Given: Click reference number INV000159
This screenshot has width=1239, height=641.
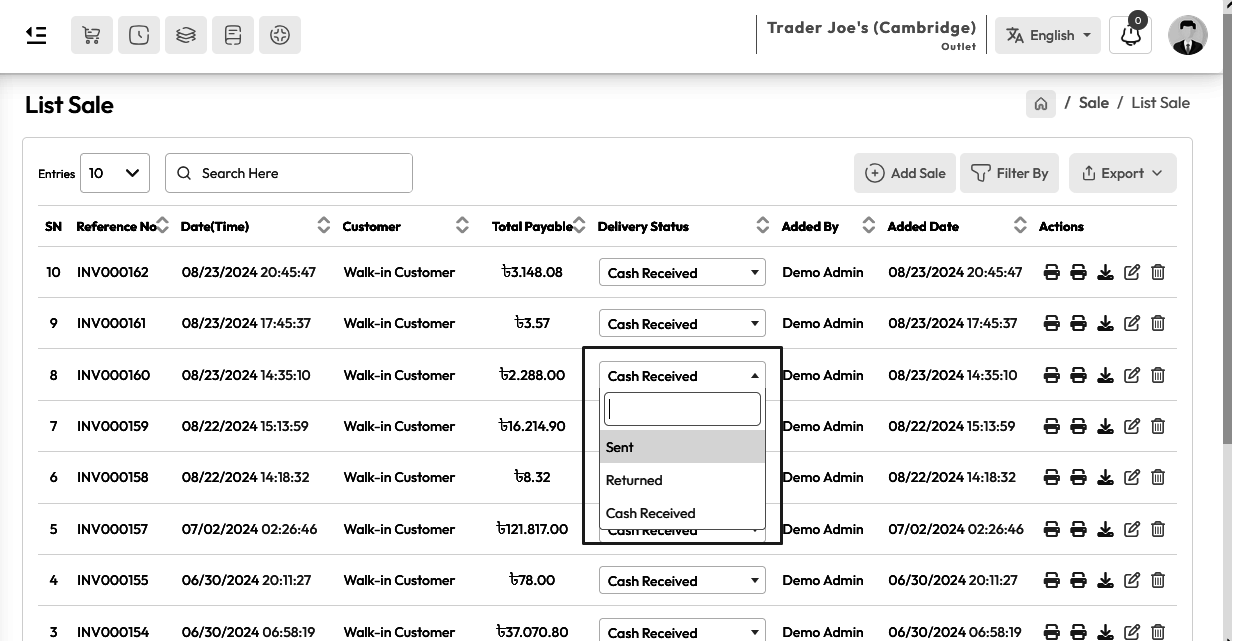Looking at the screenshot, I should [113, 426].
